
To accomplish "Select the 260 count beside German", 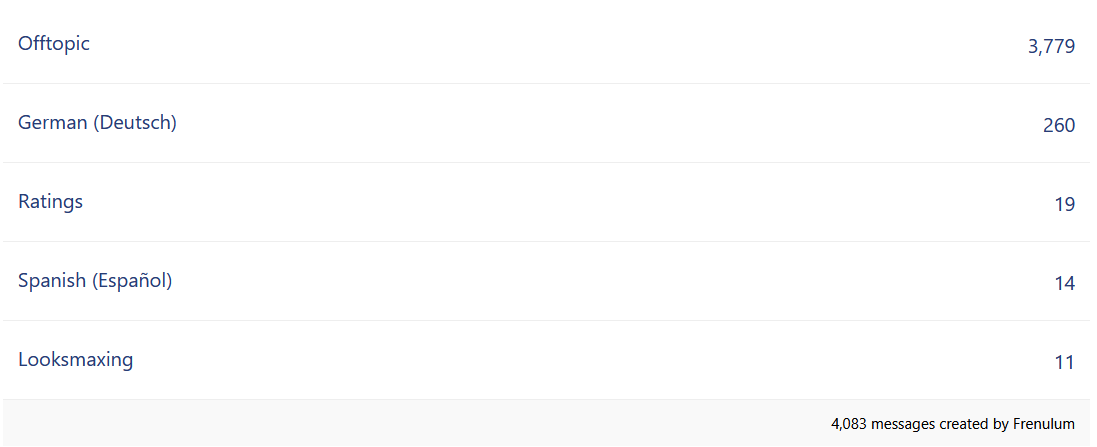I will tap(1059, 126).
